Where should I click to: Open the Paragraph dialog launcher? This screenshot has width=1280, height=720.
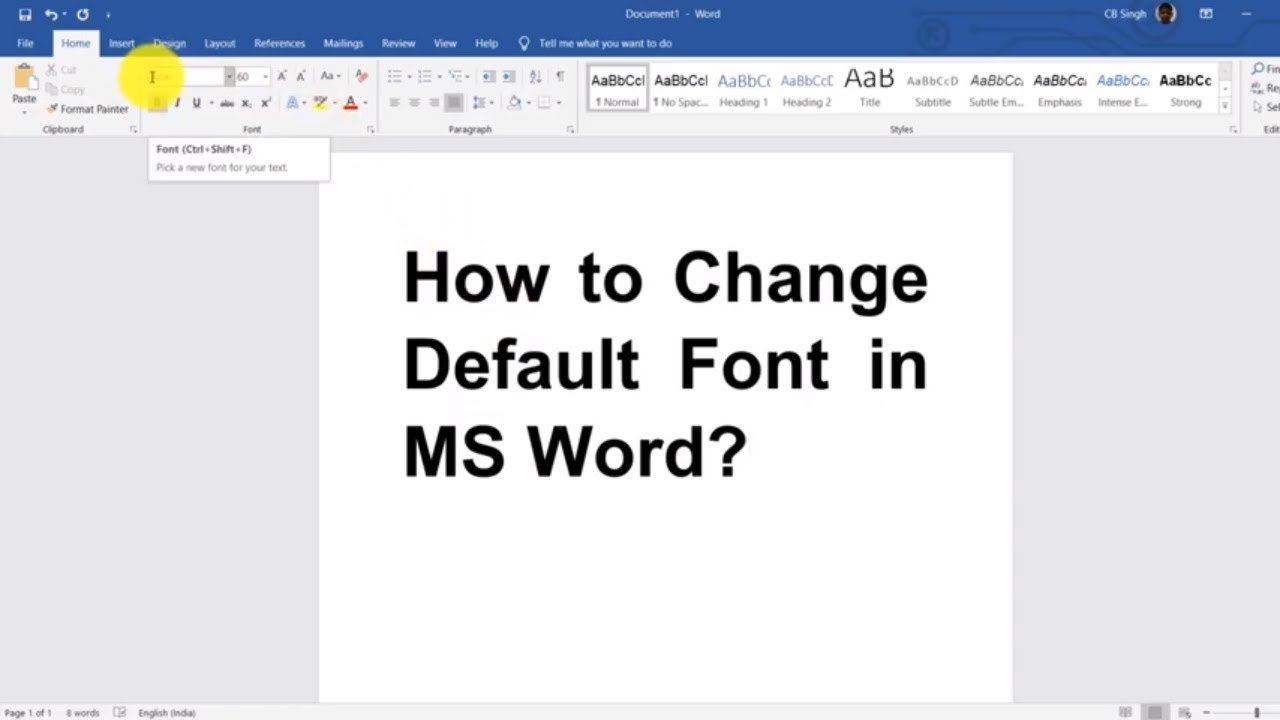click(x=571, y=130)
